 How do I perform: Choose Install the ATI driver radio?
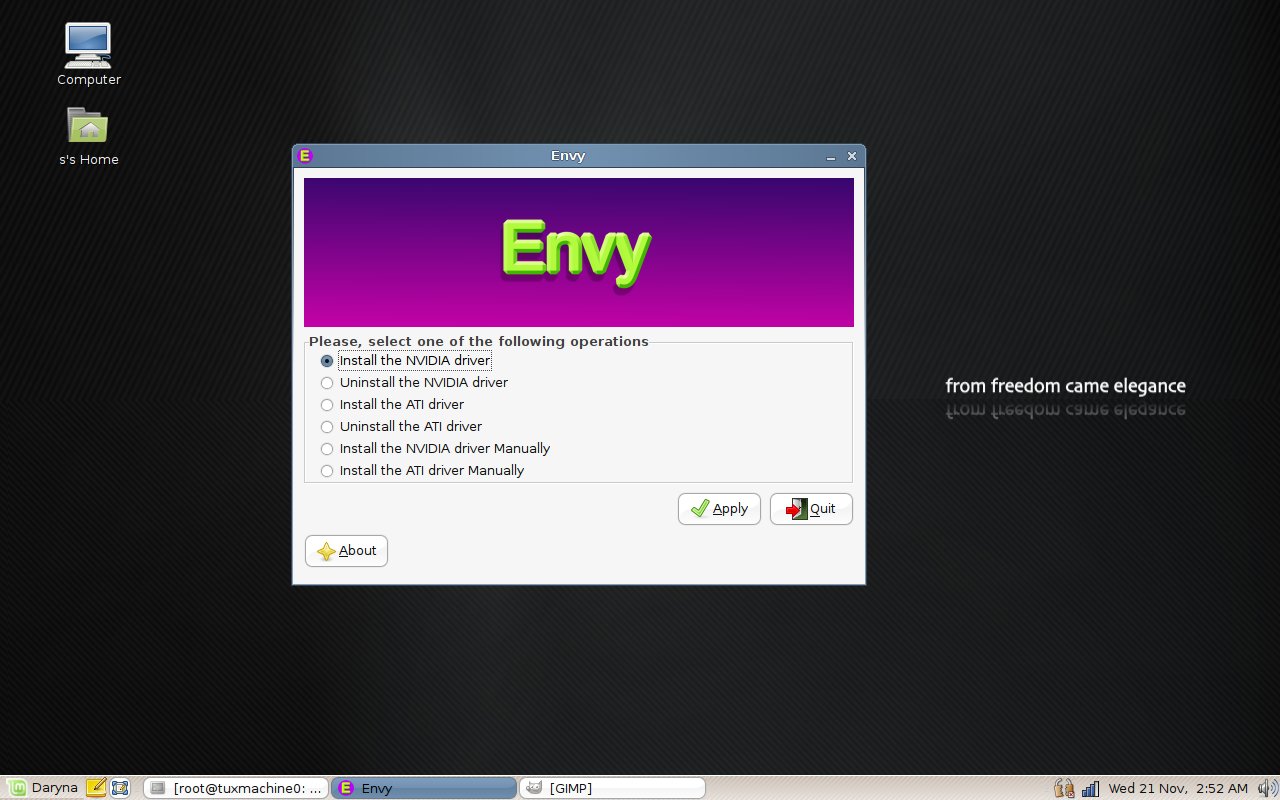392,405
